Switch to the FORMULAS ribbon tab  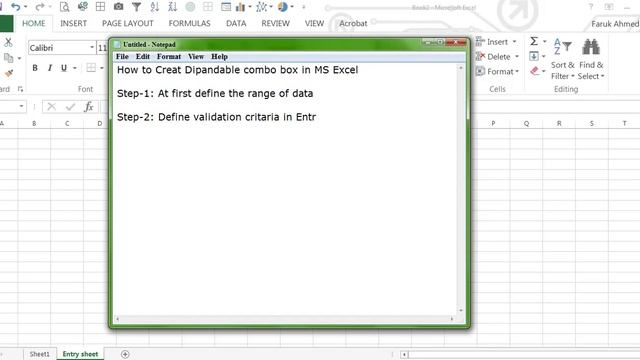(189, 24)
